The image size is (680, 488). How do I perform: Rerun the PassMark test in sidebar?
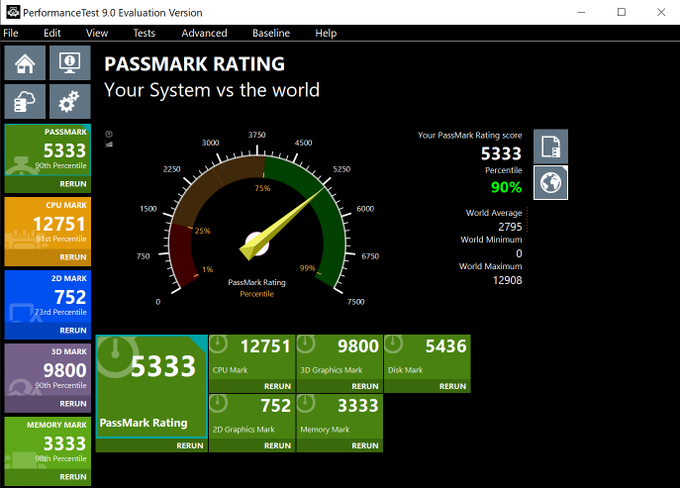73,184
